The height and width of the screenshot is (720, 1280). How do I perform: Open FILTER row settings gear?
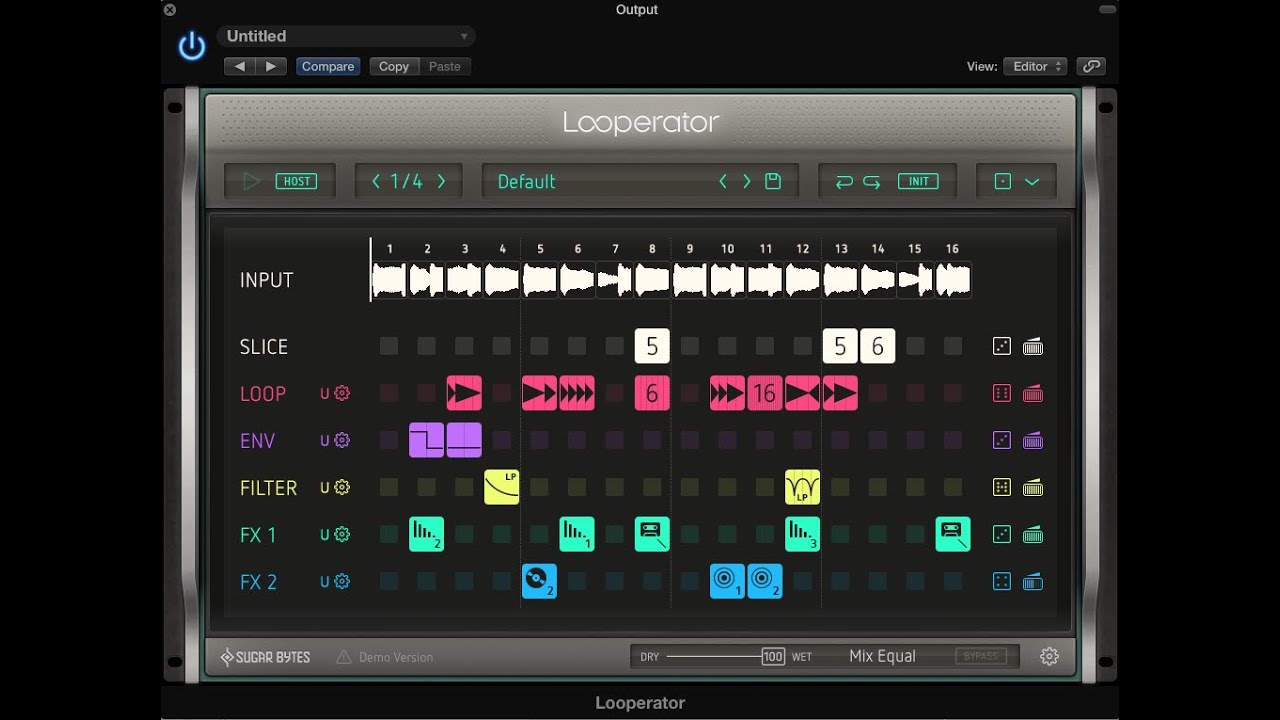coord(342,487)
